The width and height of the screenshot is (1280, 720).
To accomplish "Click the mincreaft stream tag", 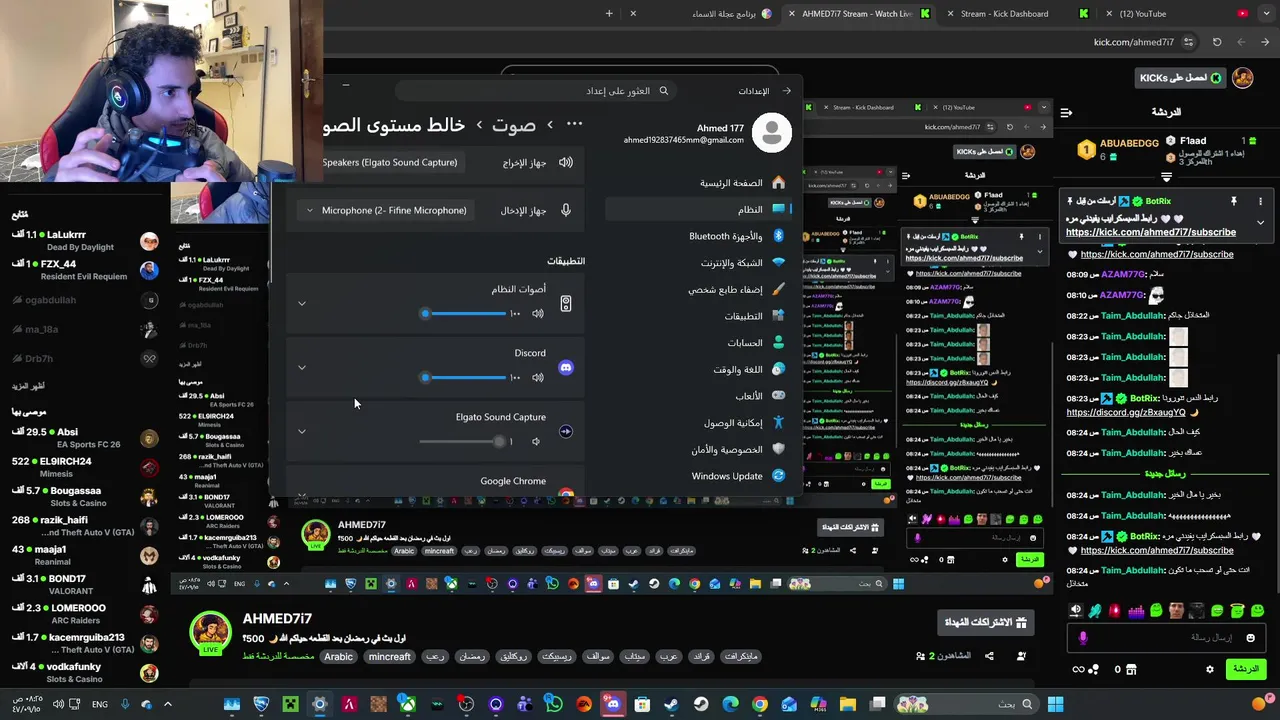I will coord(389,657).
